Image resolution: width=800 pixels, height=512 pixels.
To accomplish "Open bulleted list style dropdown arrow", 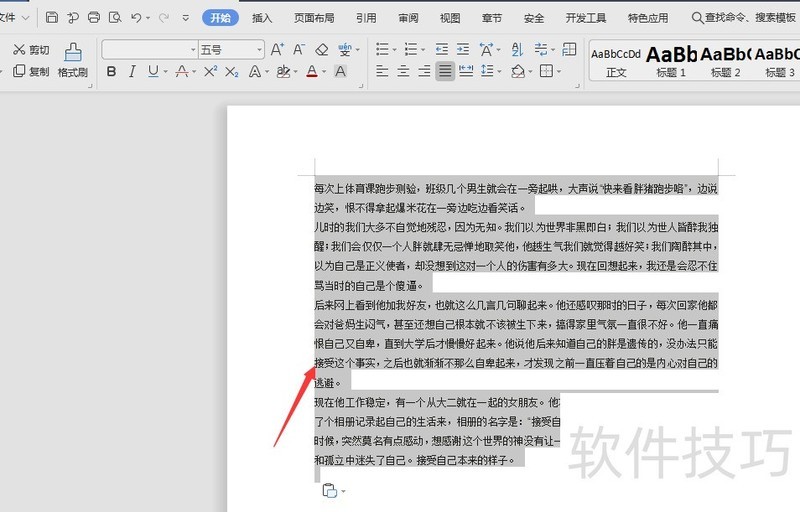I will (394, 50).
